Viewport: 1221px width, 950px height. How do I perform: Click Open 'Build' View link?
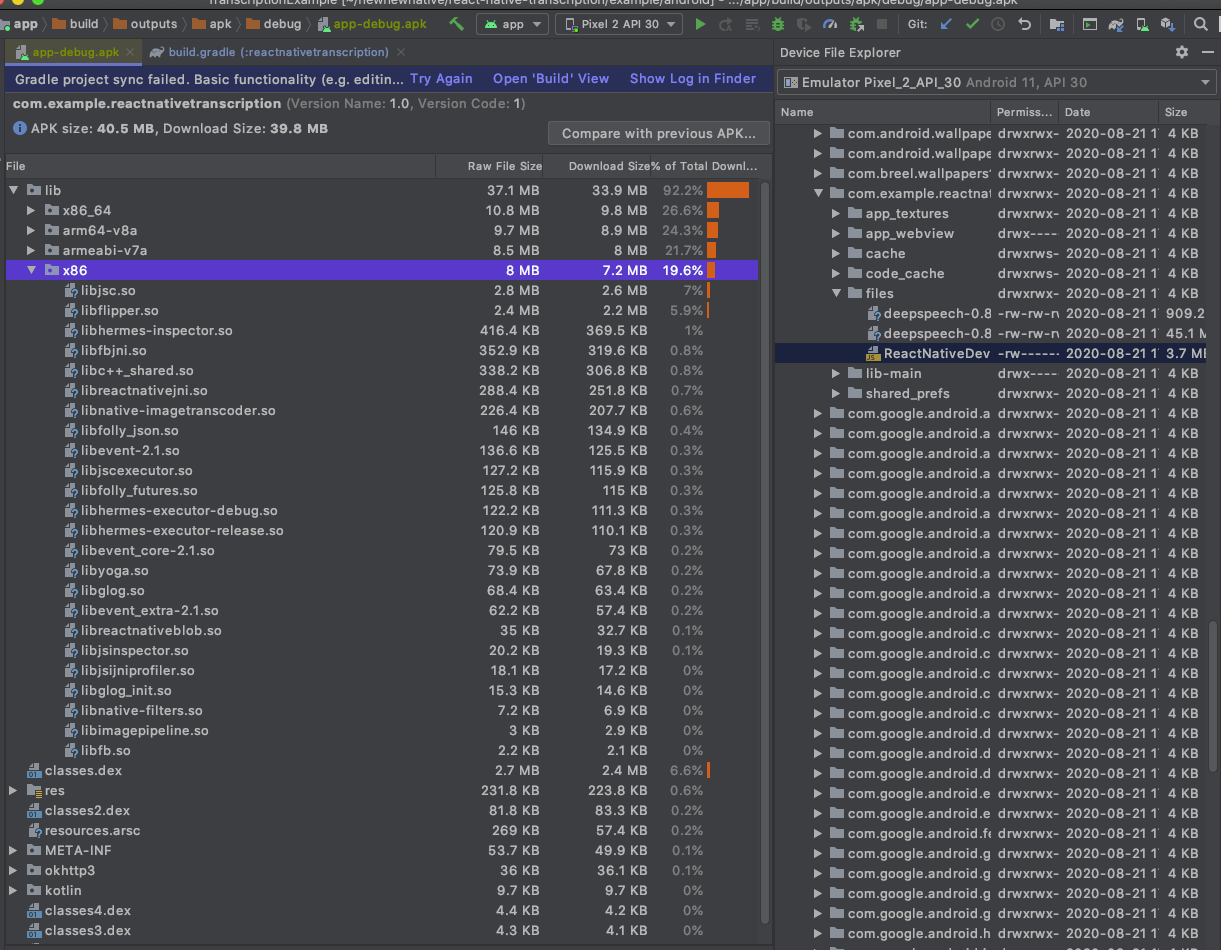551,79
